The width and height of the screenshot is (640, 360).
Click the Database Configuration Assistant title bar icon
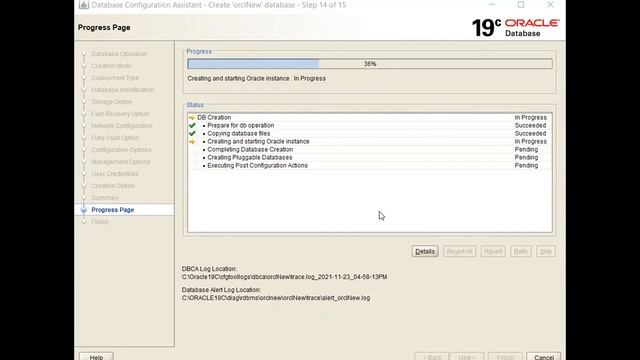point(84,5)
